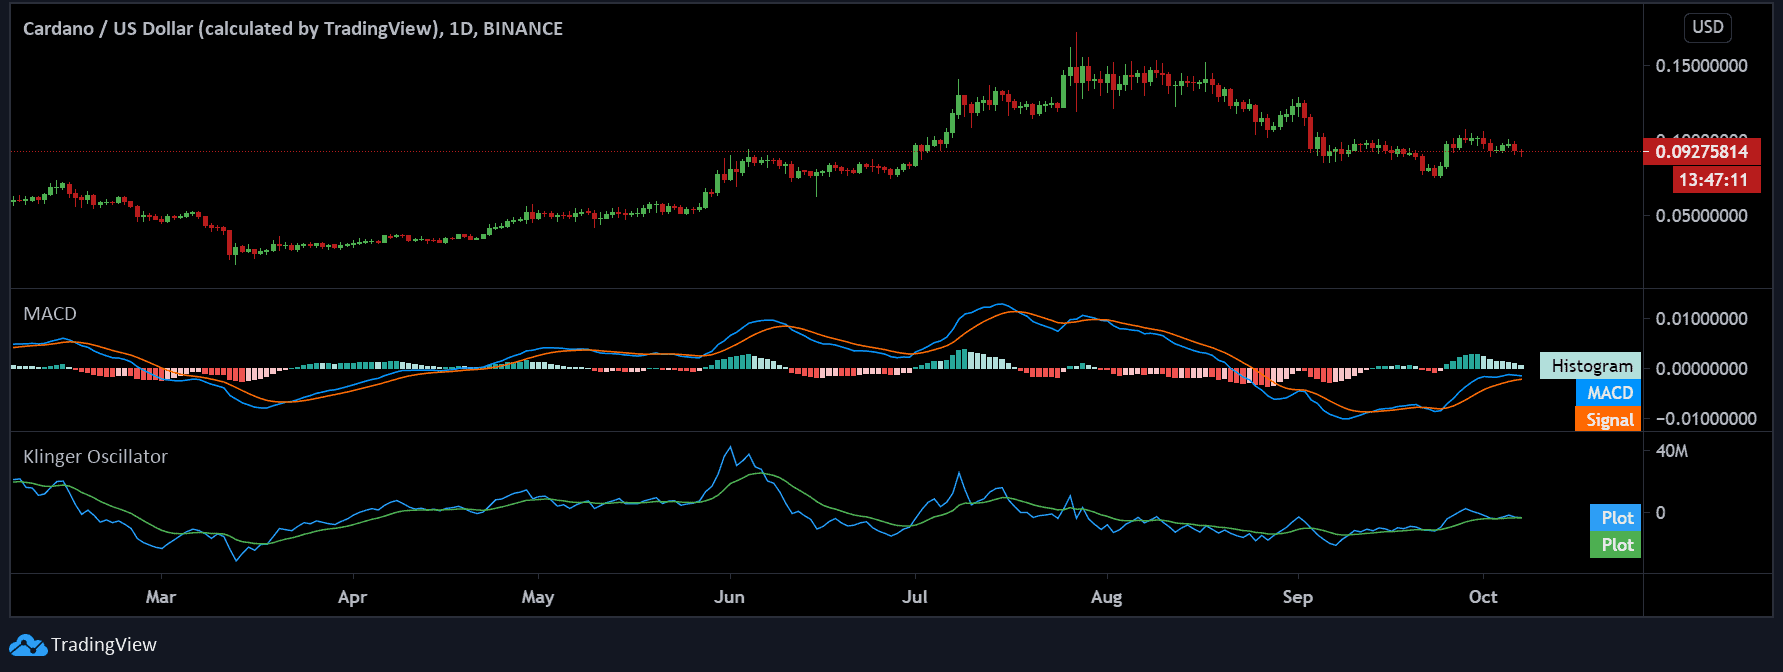Click the orange Signal line label

pyautogui.click(x=1609, y=420)
